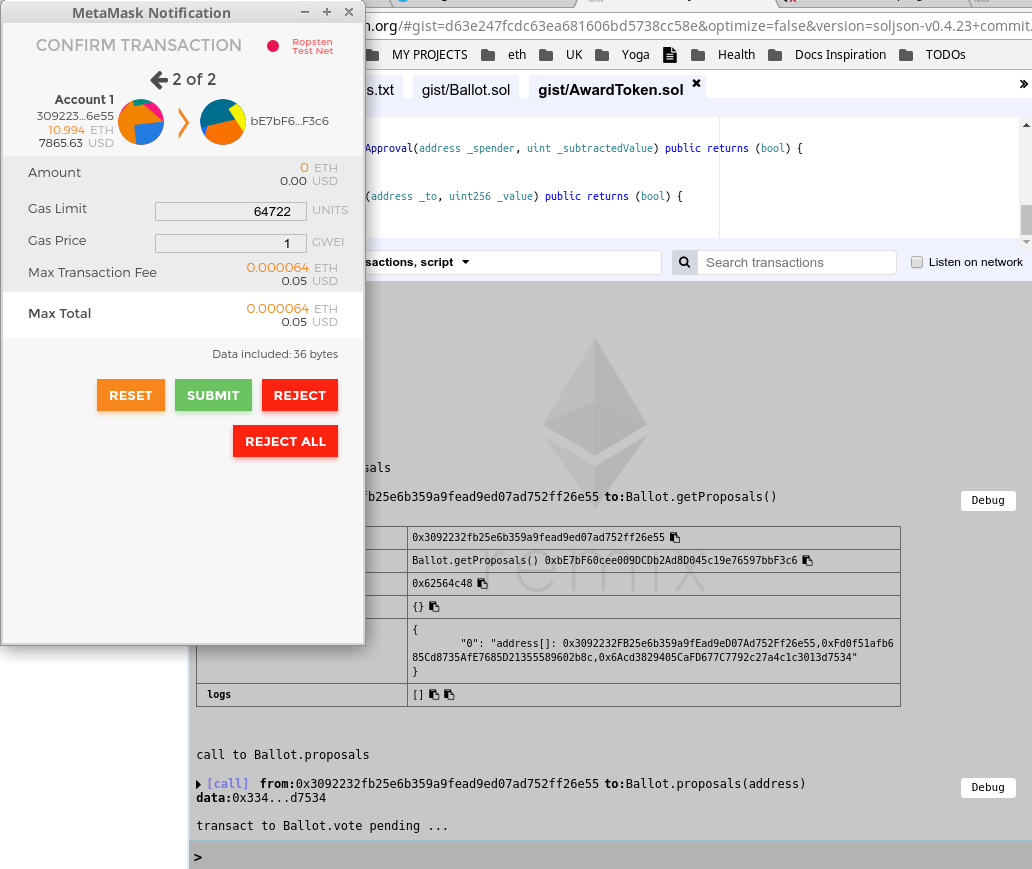This screenshot has width=1032, height=869.
Task: Close the MetaMask Notification window
Action: [349, 12]
